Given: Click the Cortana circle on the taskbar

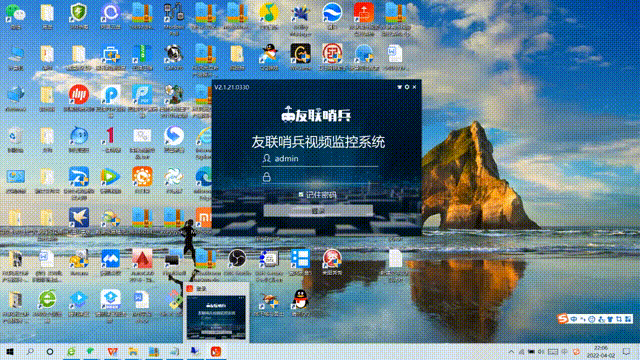Looking at the screenshot, I should click(x=50, y=351).
